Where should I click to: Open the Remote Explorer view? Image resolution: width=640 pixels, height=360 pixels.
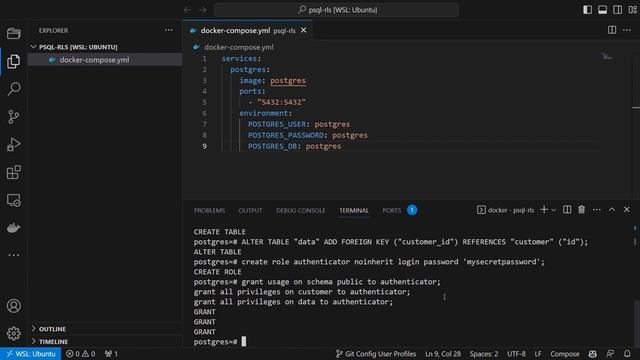click(x=13, y=200)
